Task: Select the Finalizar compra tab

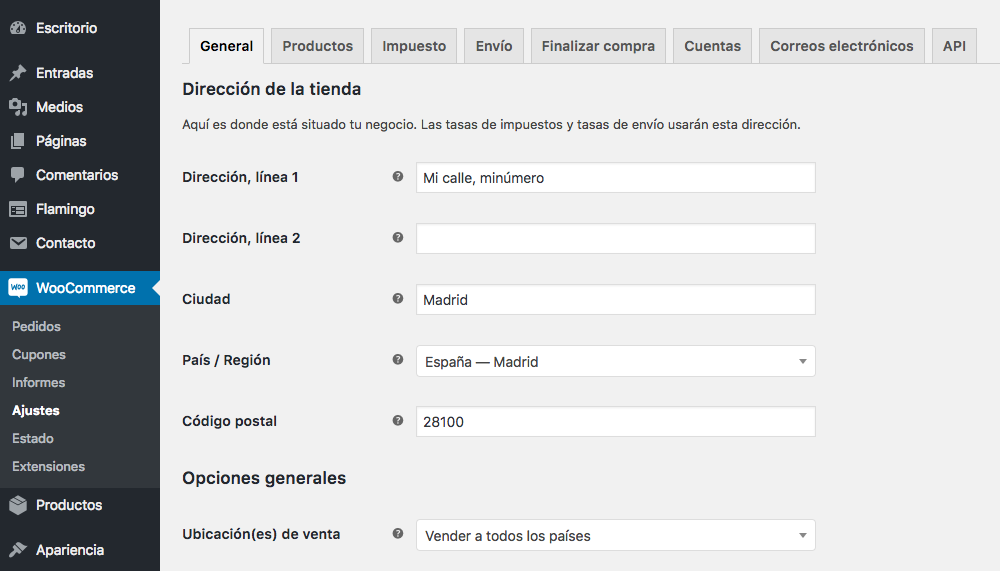Action: click(598, 46)
